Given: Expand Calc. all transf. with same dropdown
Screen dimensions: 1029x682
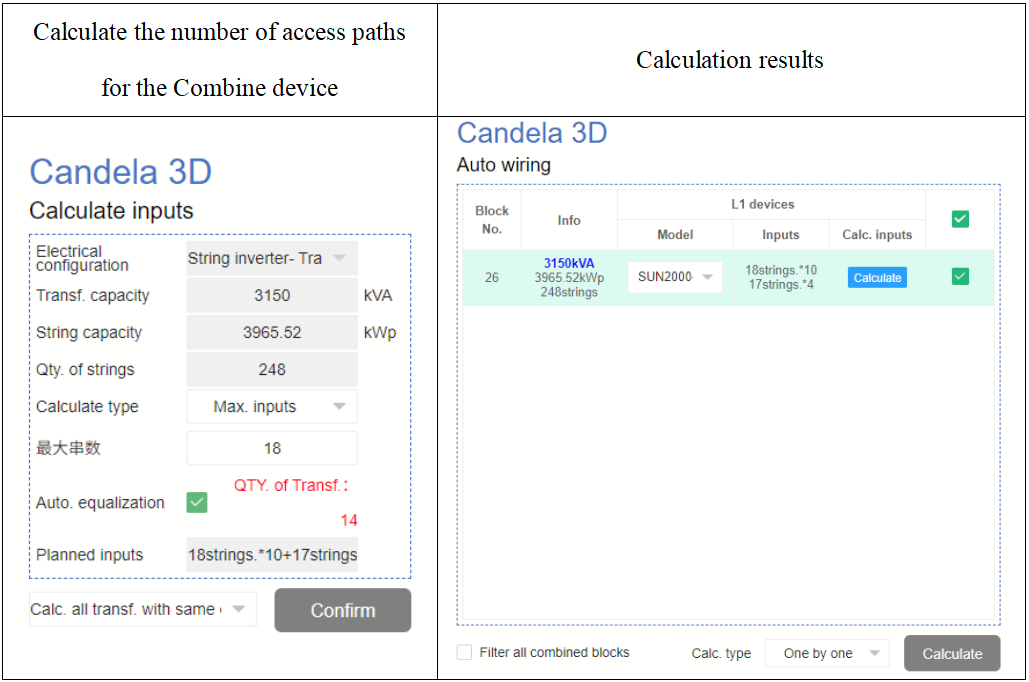Looking at the screenshot, I should [x=142, y=610].
